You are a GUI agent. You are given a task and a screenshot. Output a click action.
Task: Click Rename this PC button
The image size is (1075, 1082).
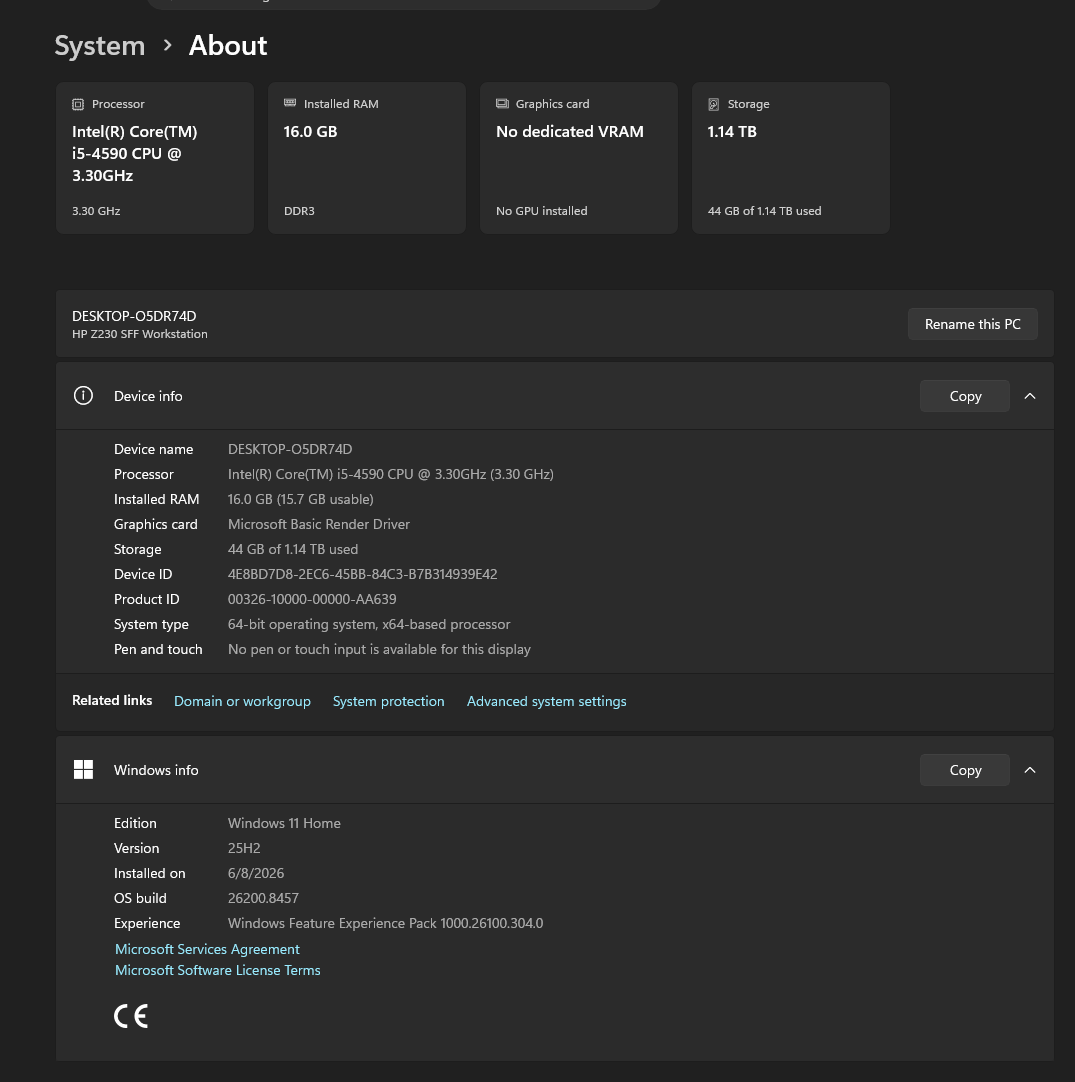[973, 324]
